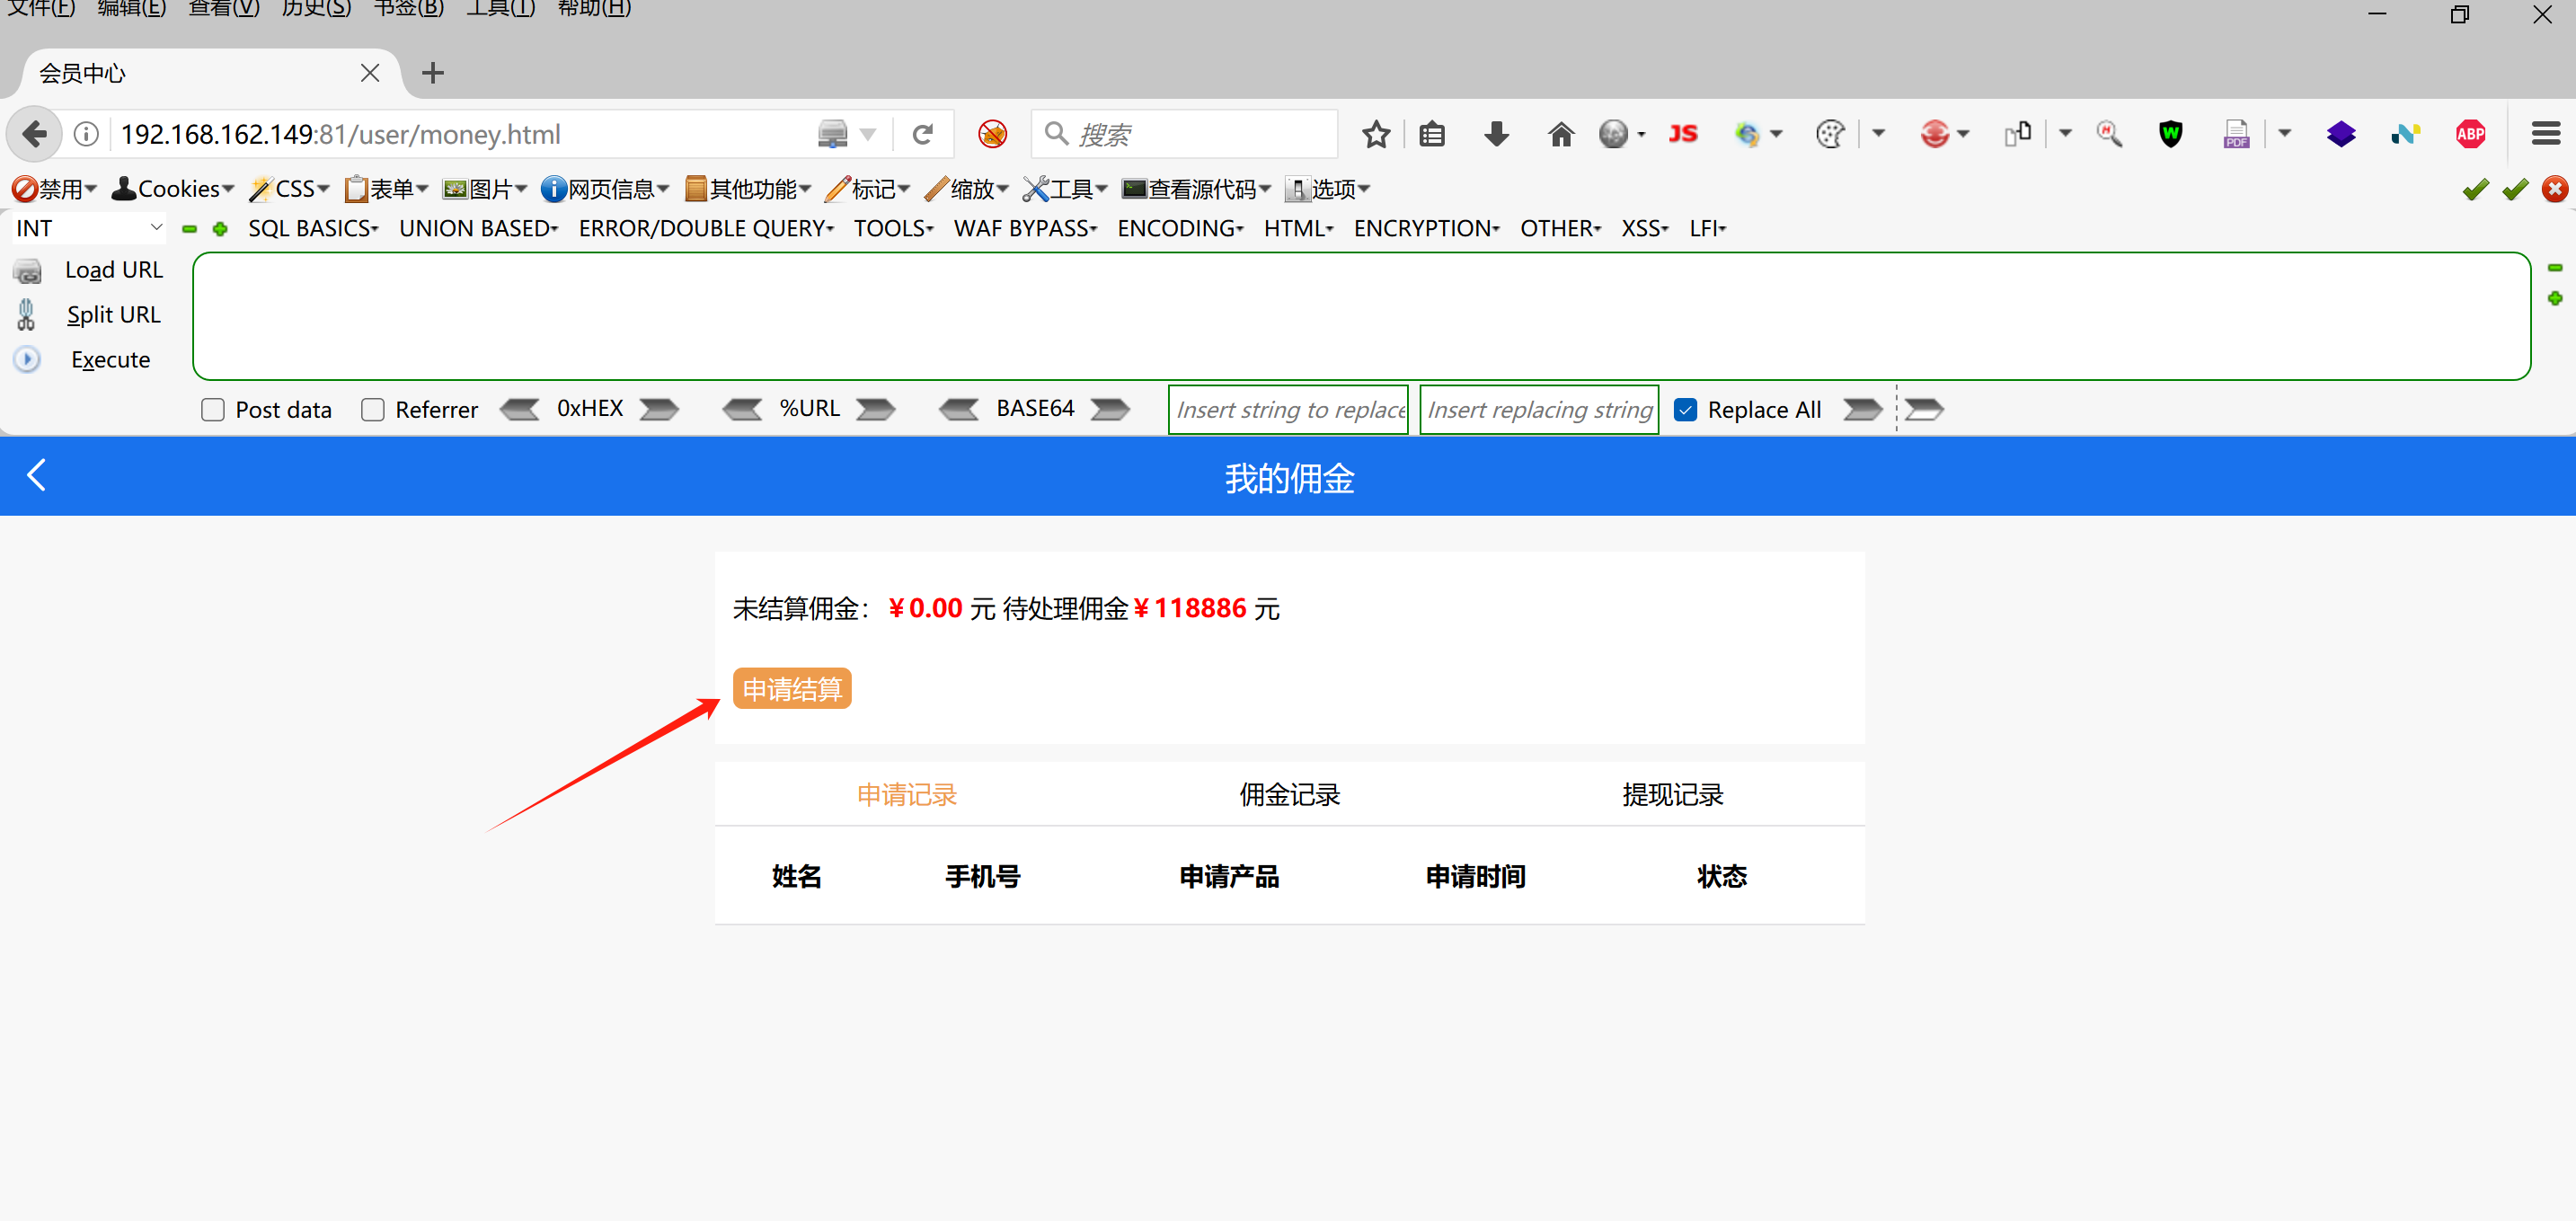Click the Insert string to replace field
The image size is (2576, 1221).
(1288, 410)
